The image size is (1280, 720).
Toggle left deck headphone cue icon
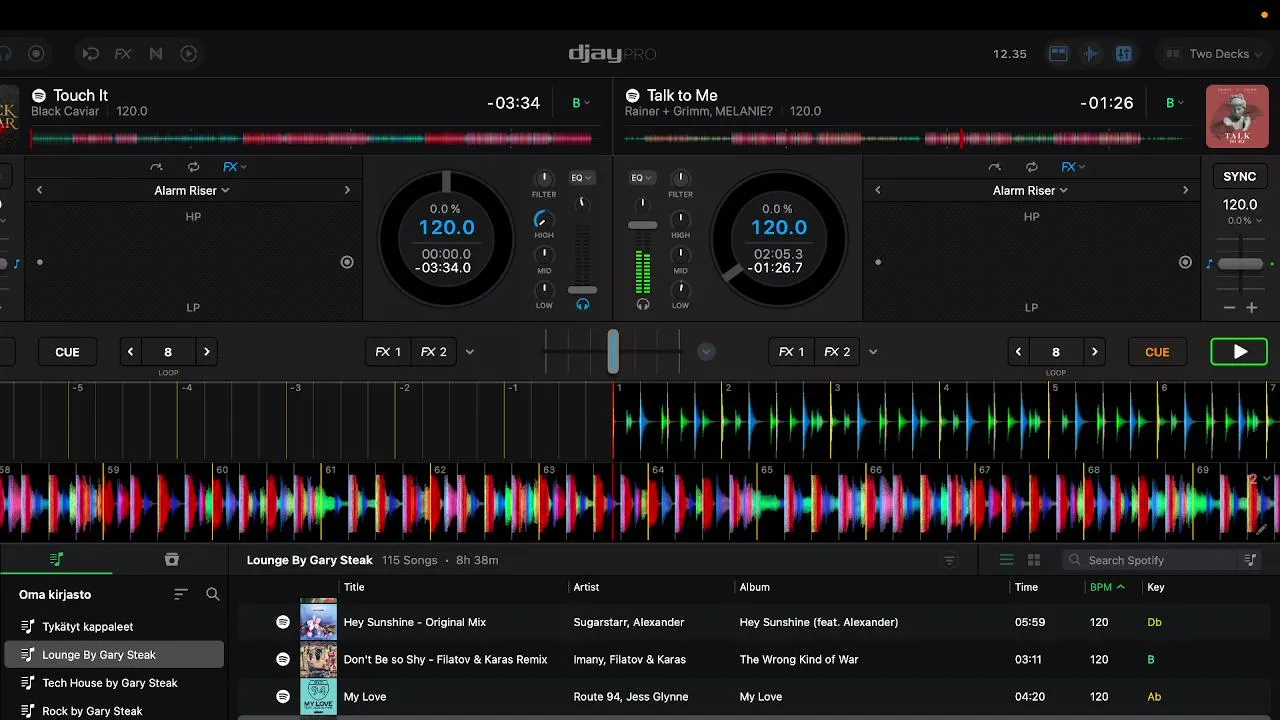click(x=582, y=304)
